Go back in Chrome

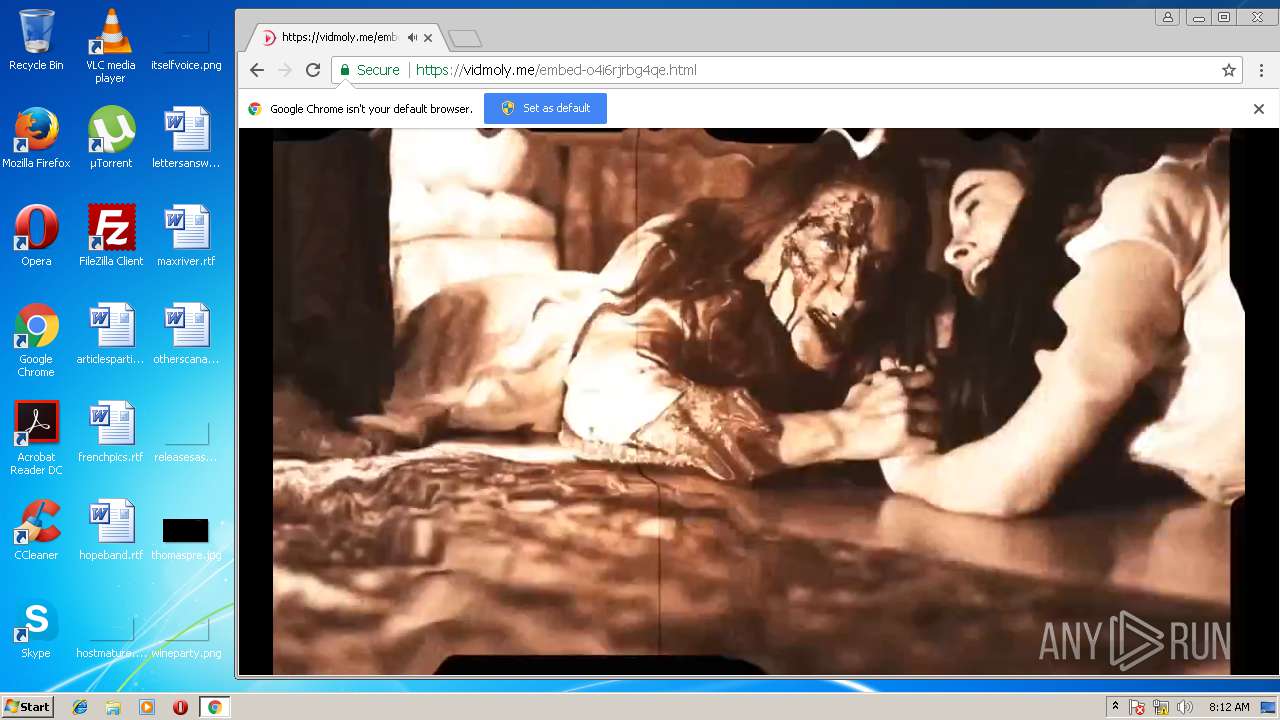pyautogui.click(x=257, y=70)
